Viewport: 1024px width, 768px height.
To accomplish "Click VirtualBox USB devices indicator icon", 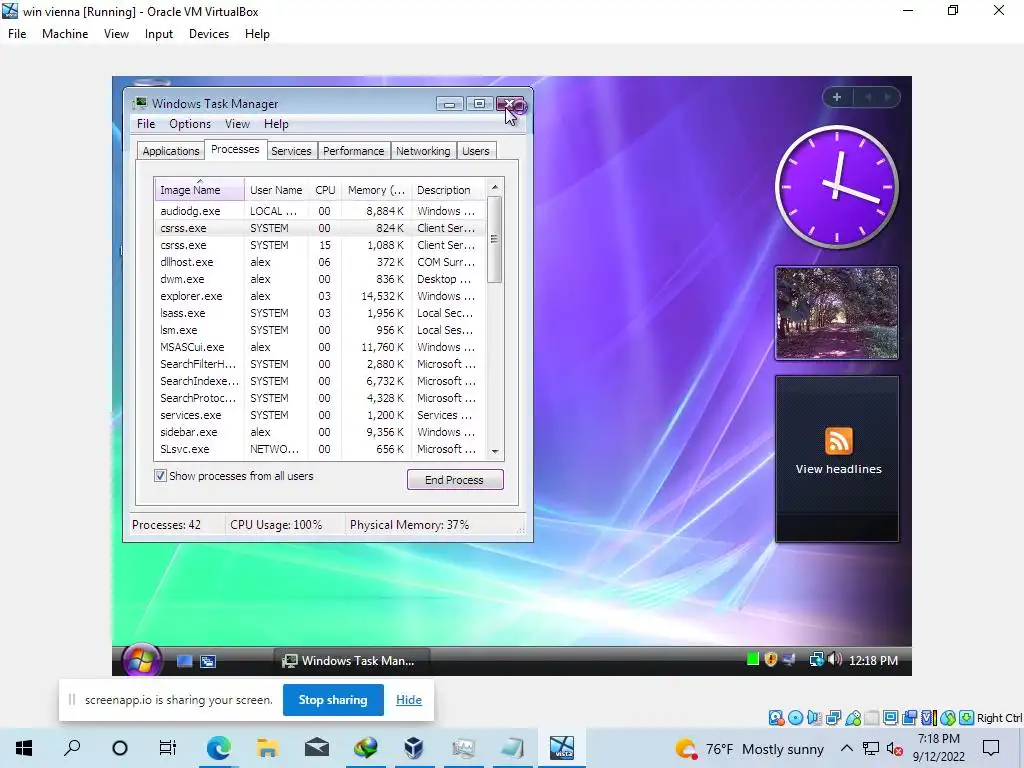I will pyautogui.click(x=853, y=718).
